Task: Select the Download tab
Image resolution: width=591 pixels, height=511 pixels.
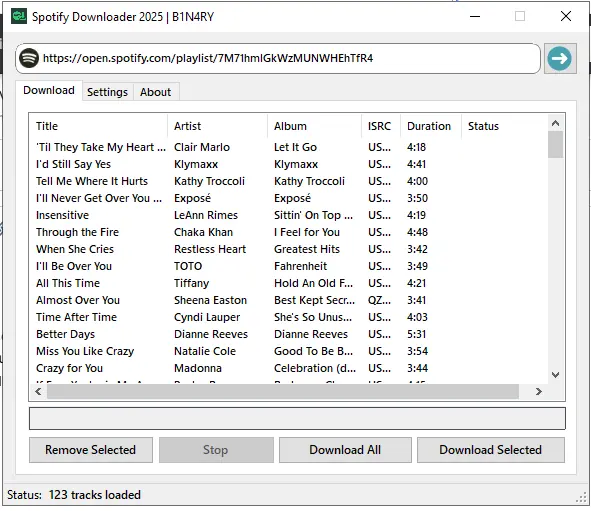Action: 49,90
